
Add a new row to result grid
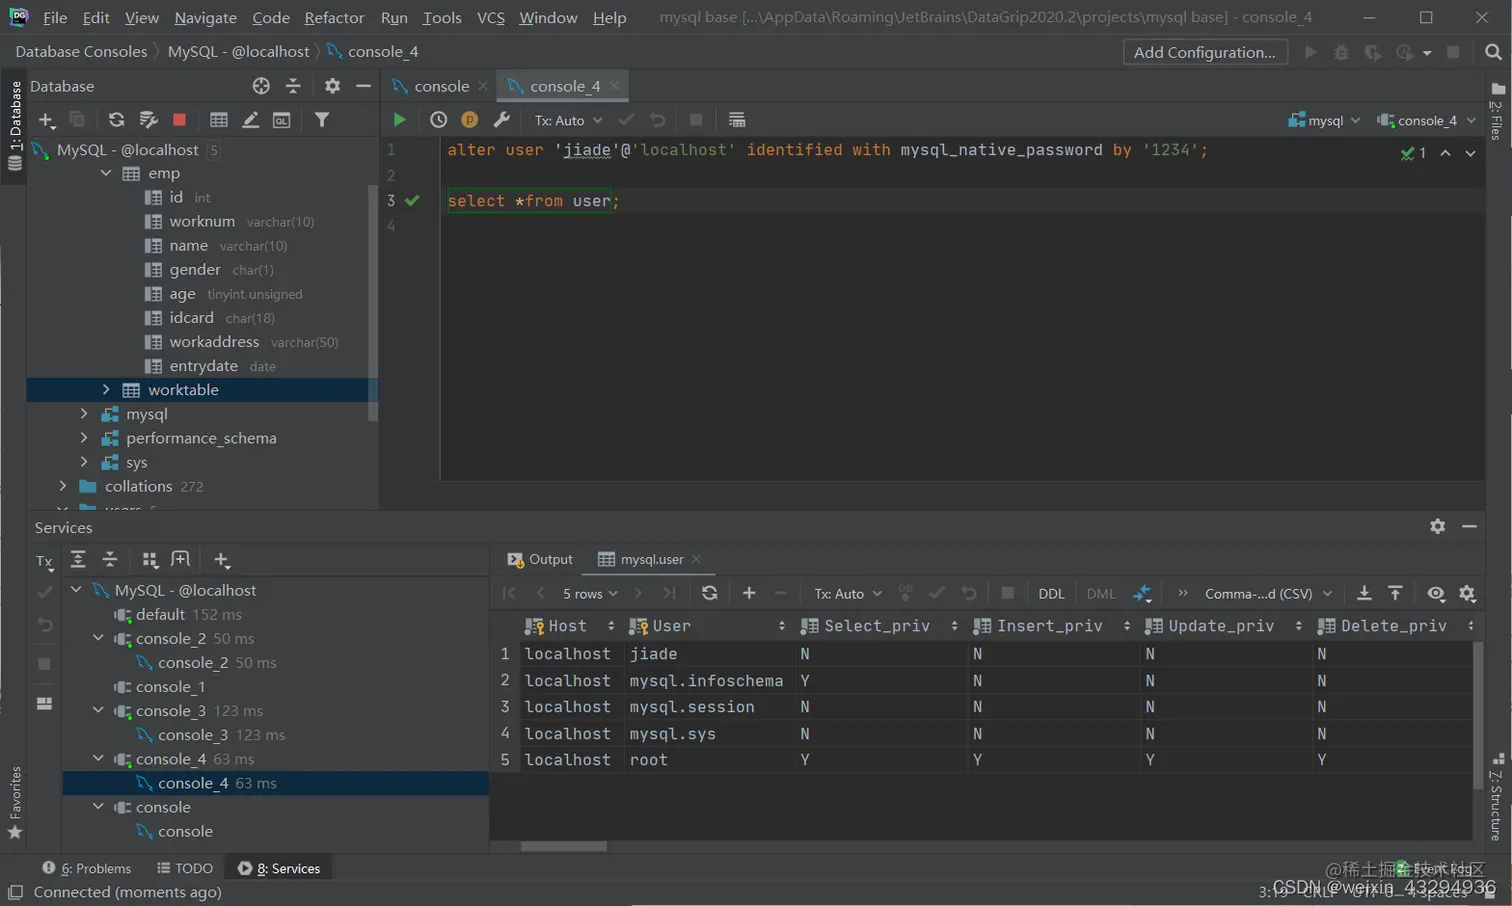click(749, 593)
